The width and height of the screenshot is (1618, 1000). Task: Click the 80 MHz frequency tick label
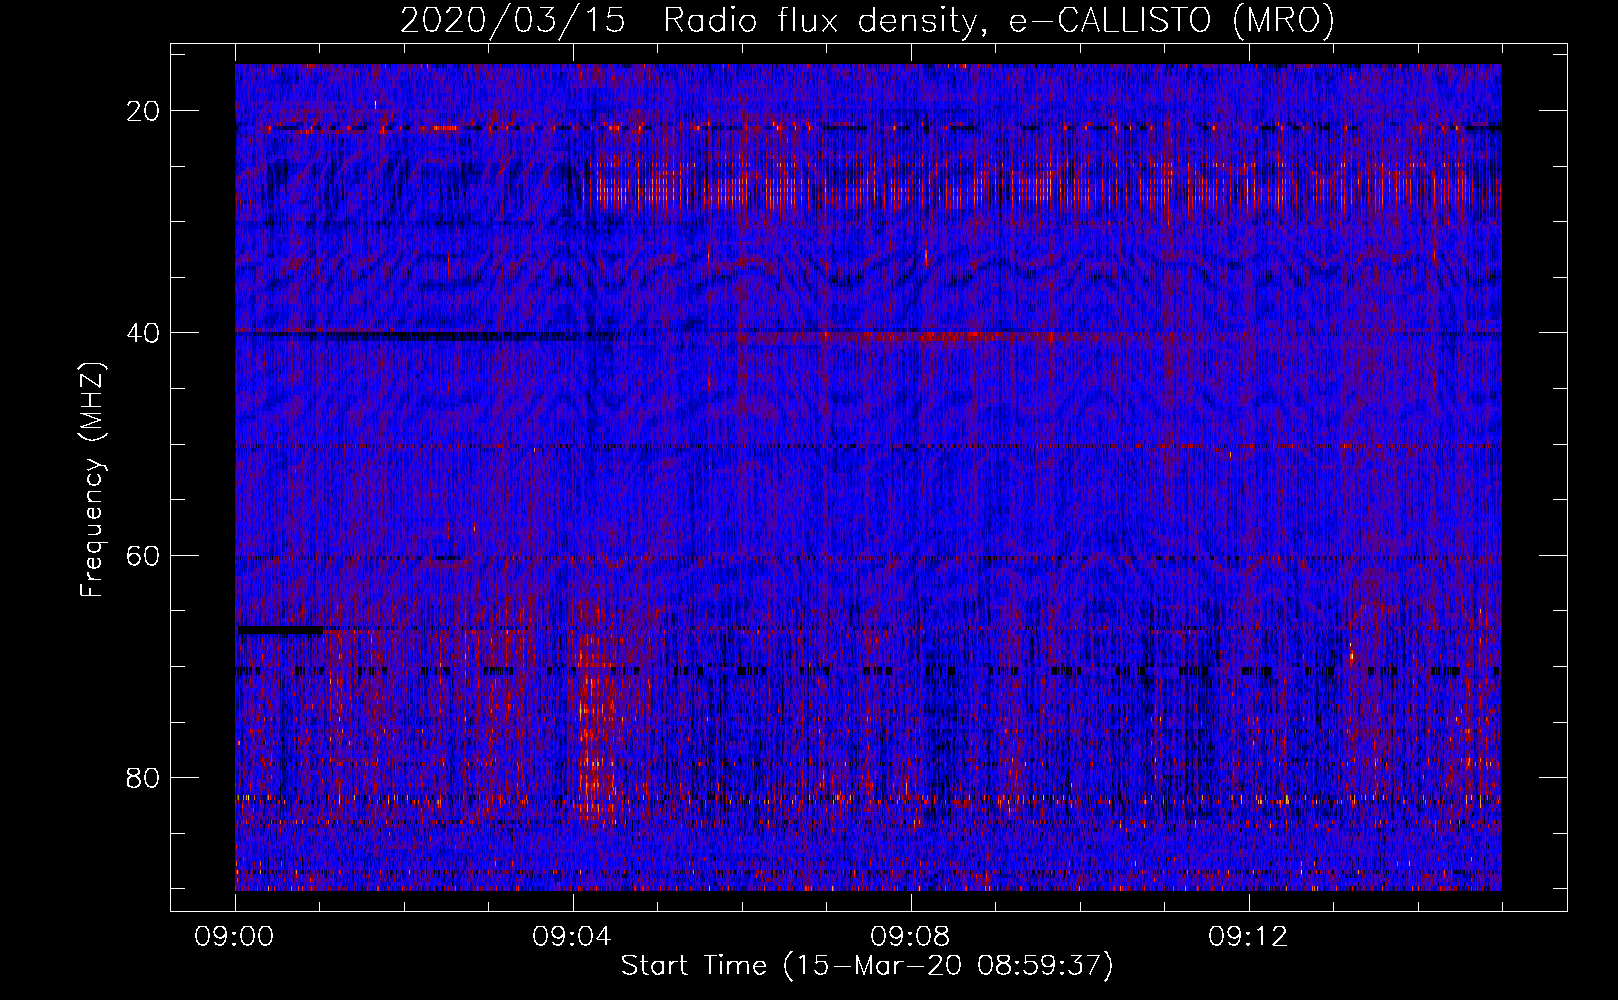click(x=144, y=777)
